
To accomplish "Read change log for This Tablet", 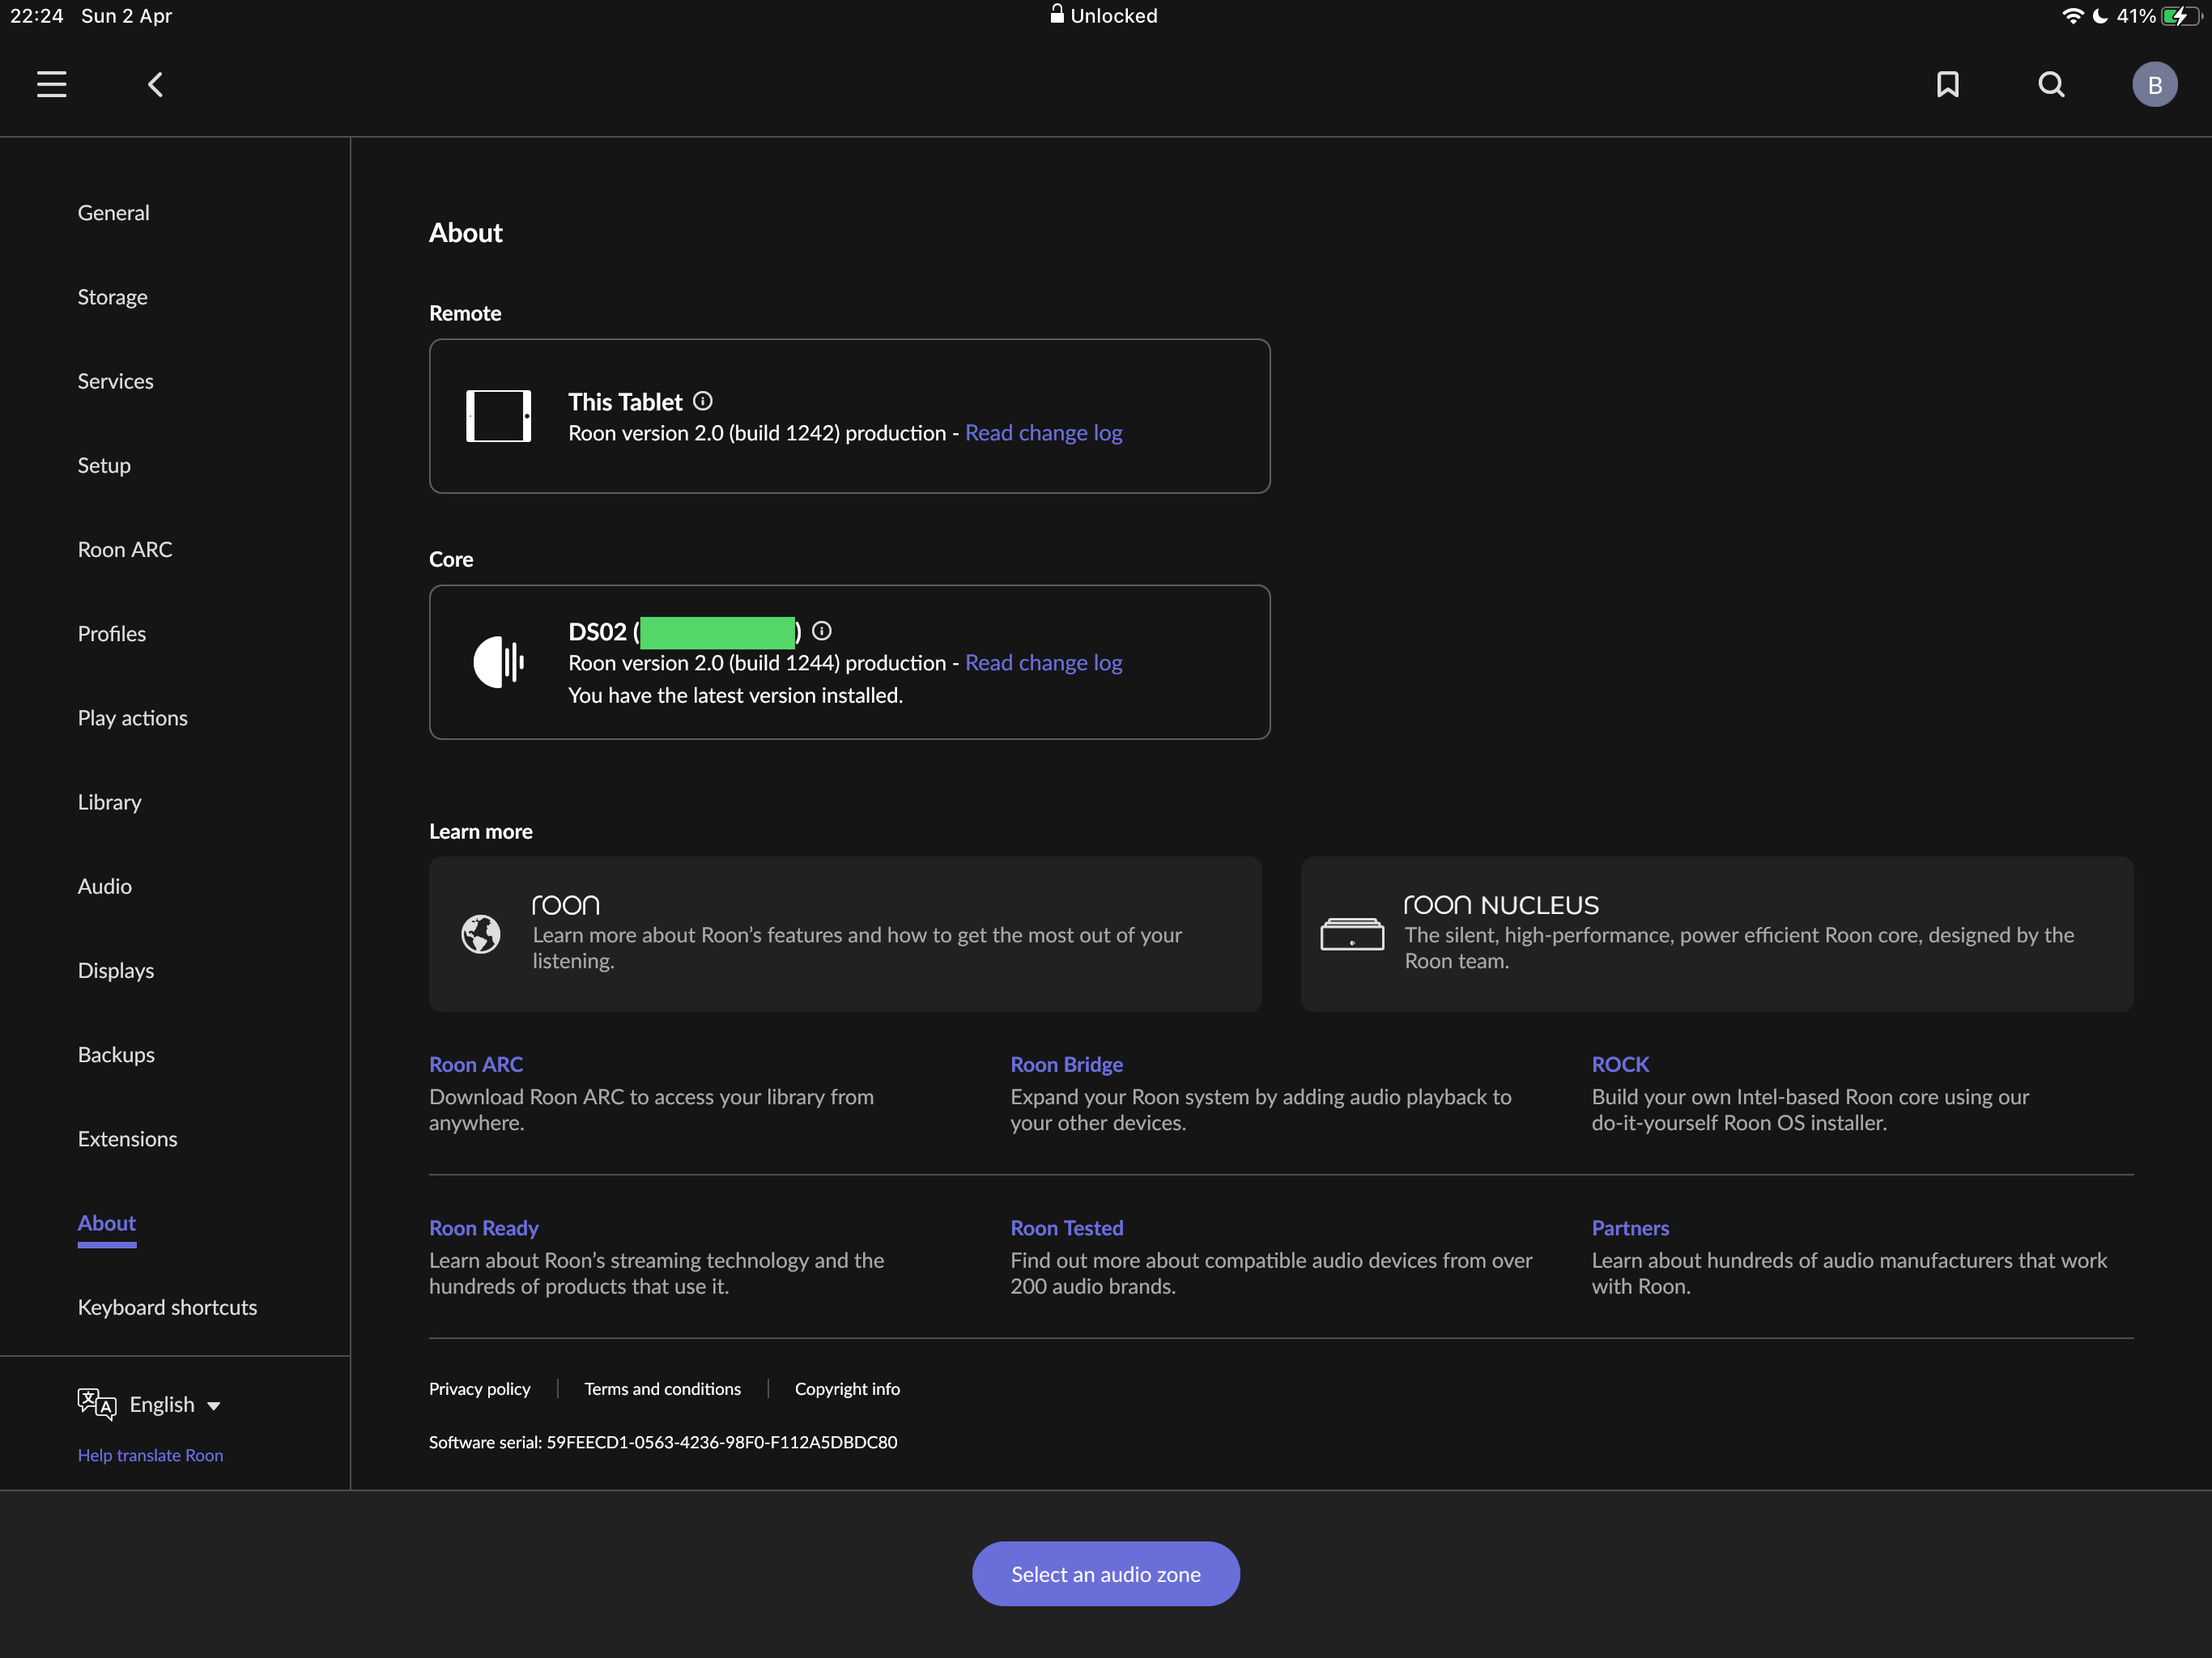I will click(1043, 433).
